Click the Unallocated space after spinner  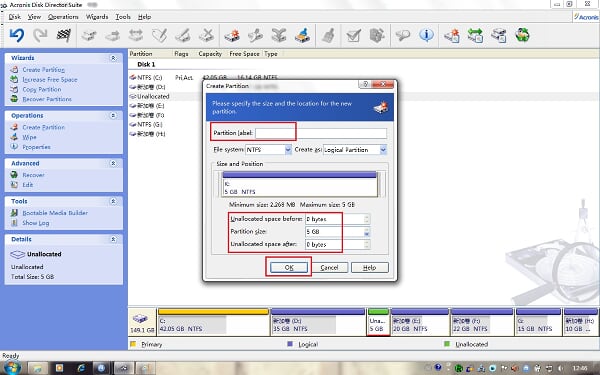(x=367, y=244)
